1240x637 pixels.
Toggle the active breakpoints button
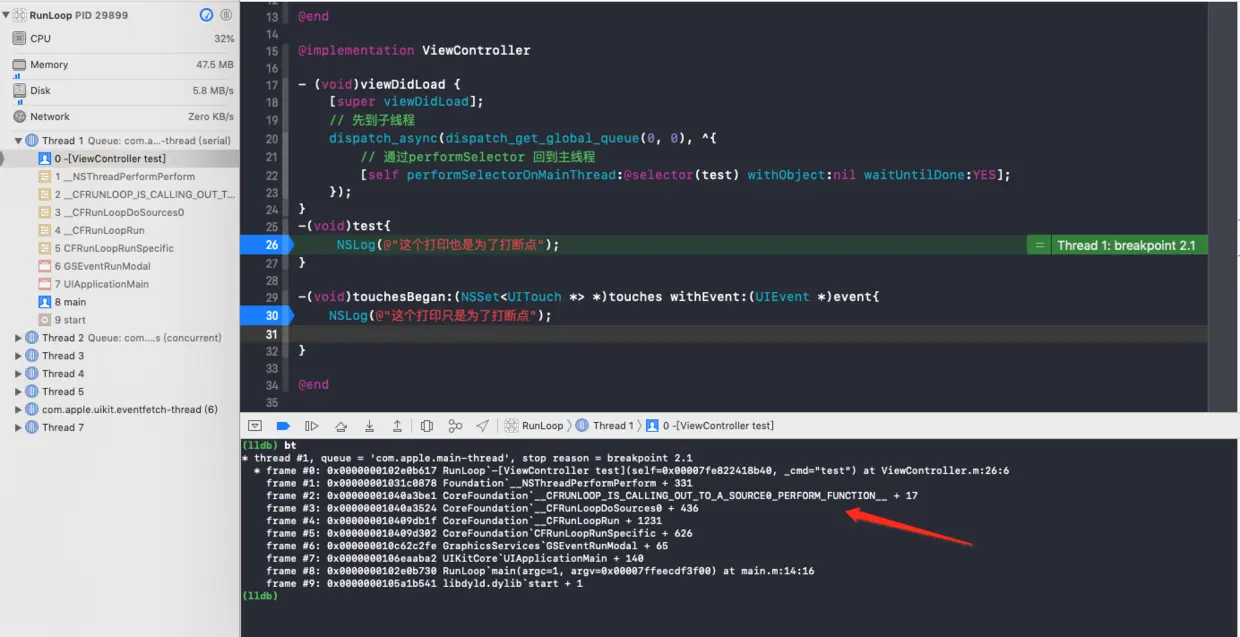point(283,426)
